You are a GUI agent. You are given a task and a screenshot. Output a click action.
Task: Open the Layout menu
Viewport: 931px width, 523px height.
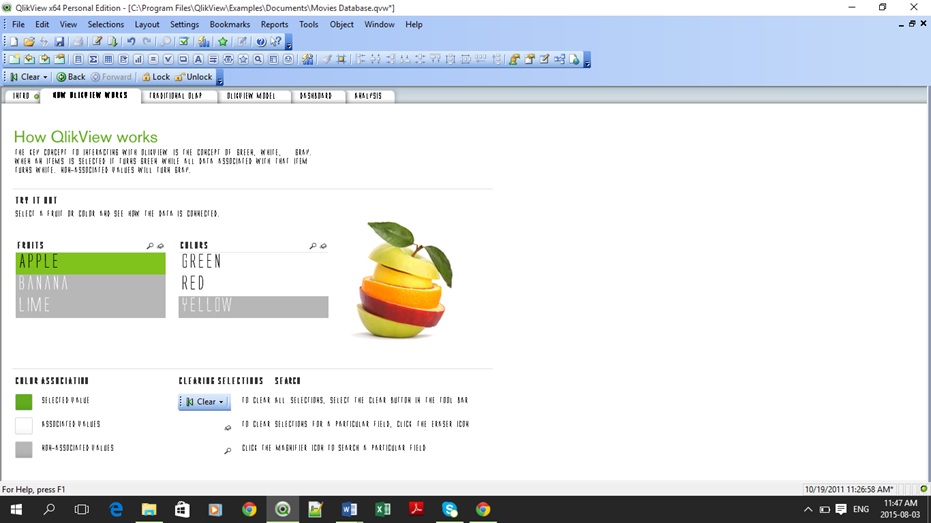pyautogui.click(x=147, y=24)
